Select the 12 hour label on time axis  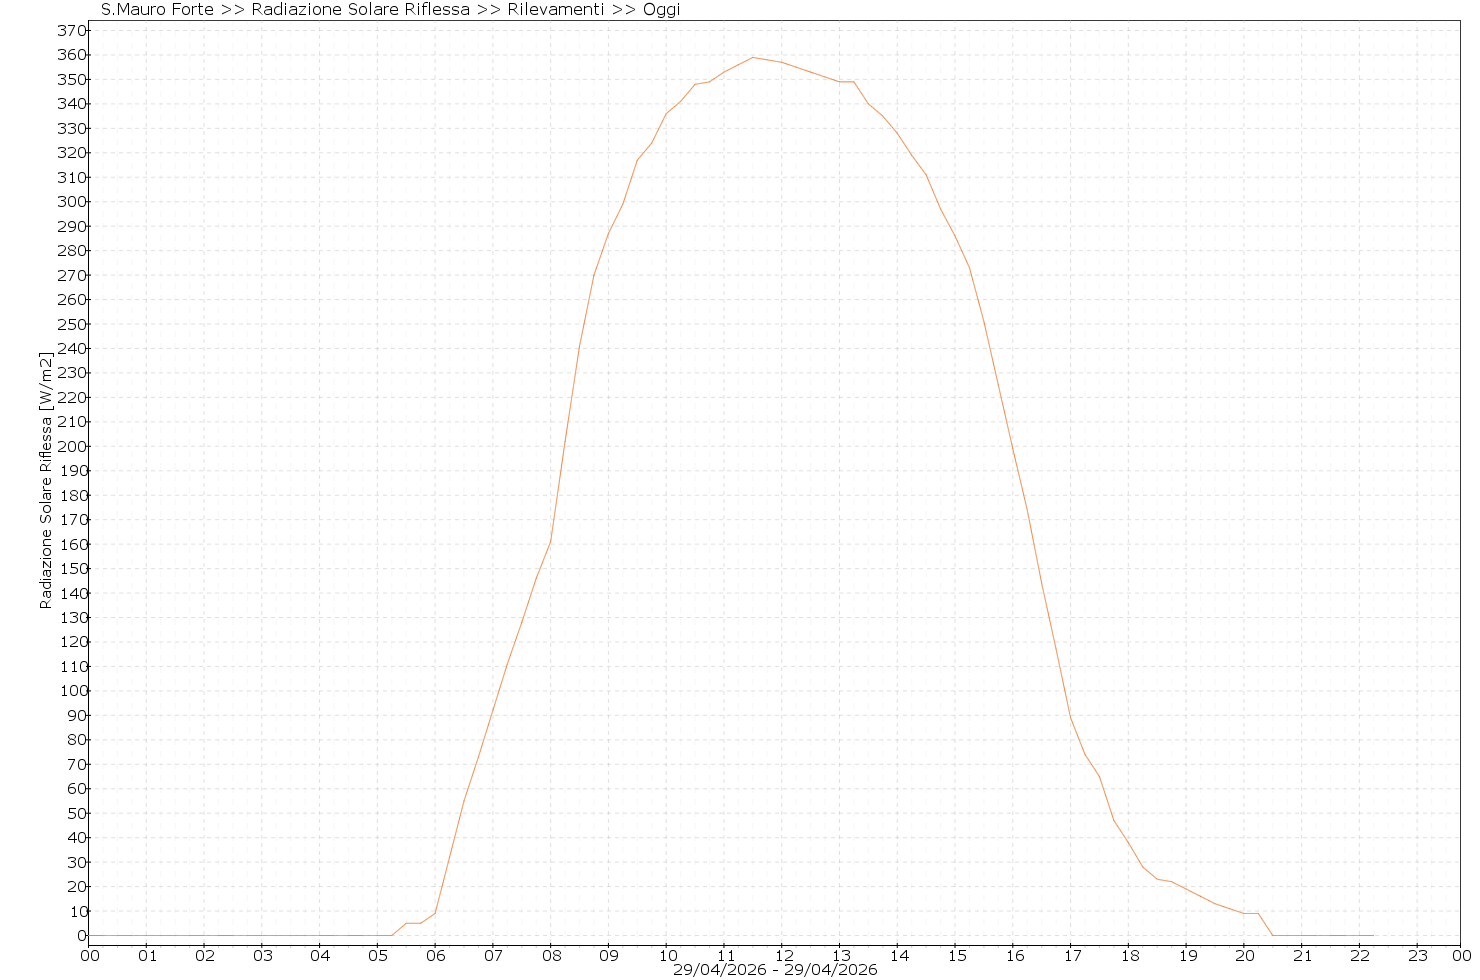783,955
